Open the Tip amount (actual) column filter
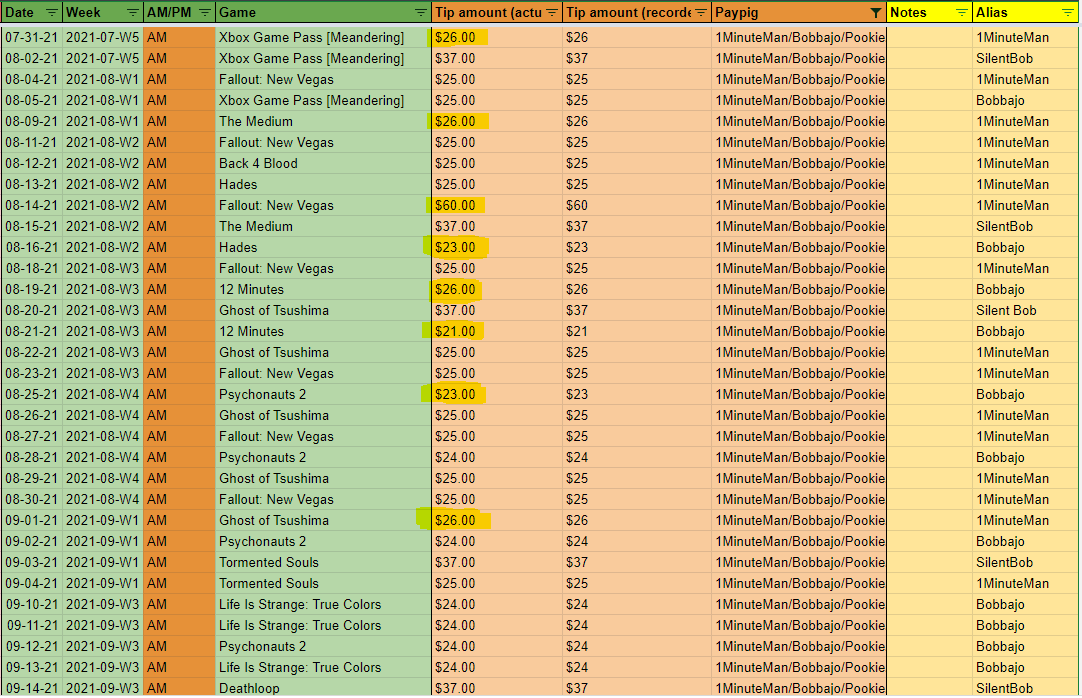 point(552,12)
